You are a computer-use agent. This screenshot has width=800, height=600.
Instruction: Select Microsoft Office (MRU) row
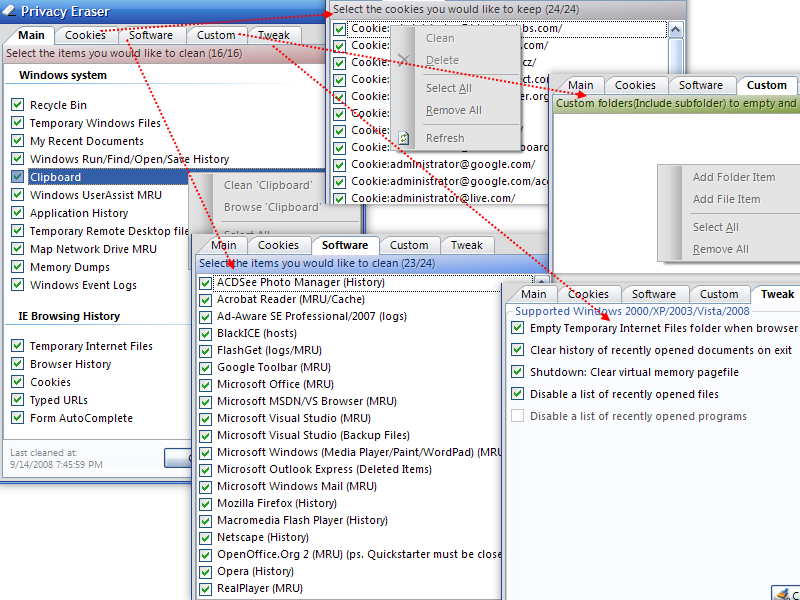pos(276,384)
